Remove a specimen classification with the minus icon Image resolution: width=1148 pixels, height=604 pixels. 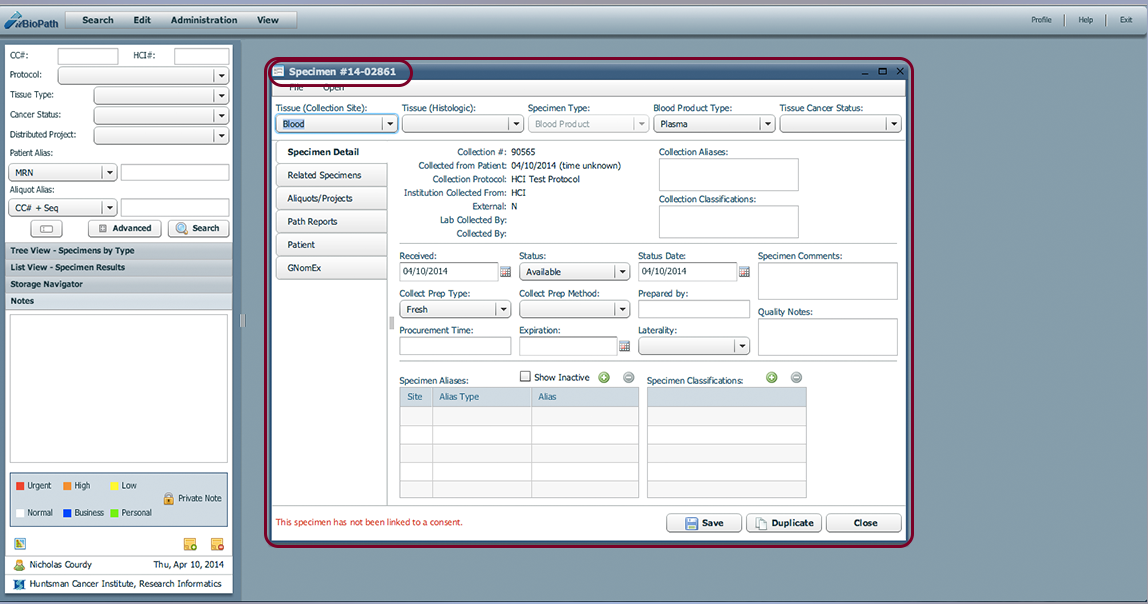coord(796,378)
